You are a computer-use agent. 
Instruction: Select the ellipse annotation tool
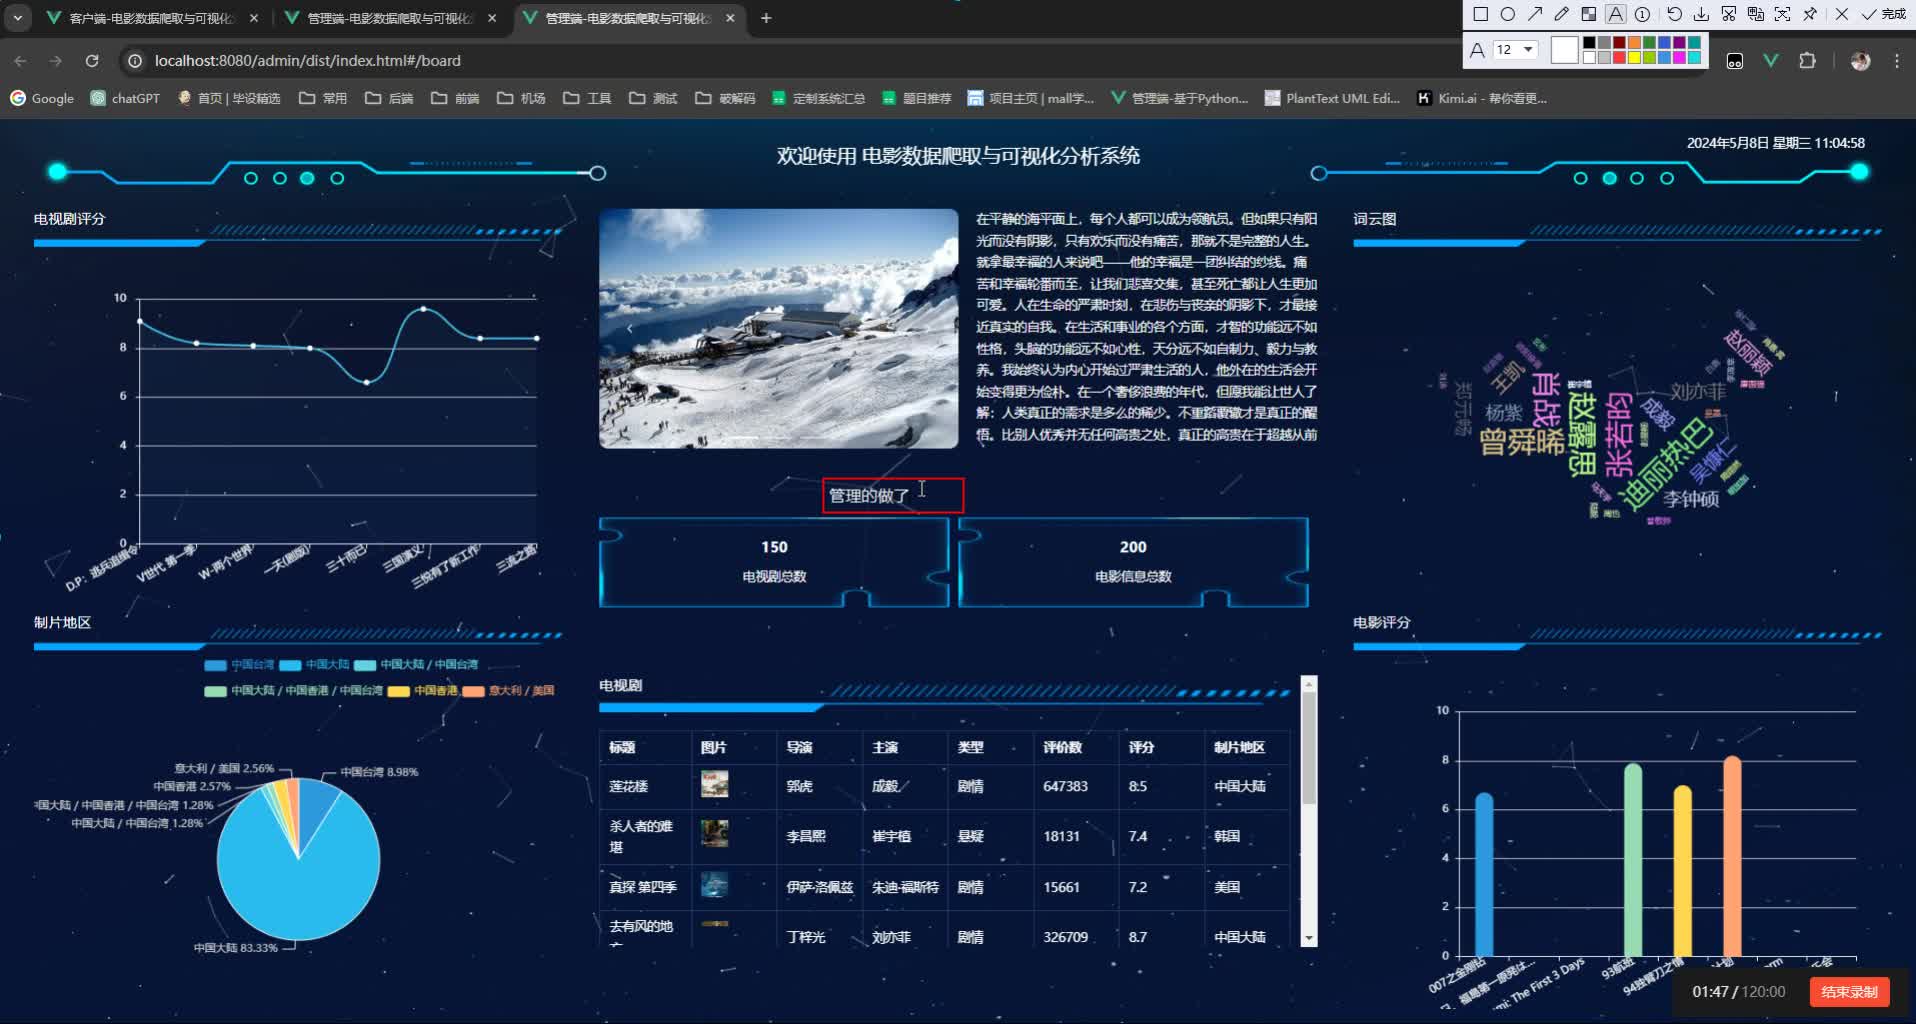pos(1508,14)
